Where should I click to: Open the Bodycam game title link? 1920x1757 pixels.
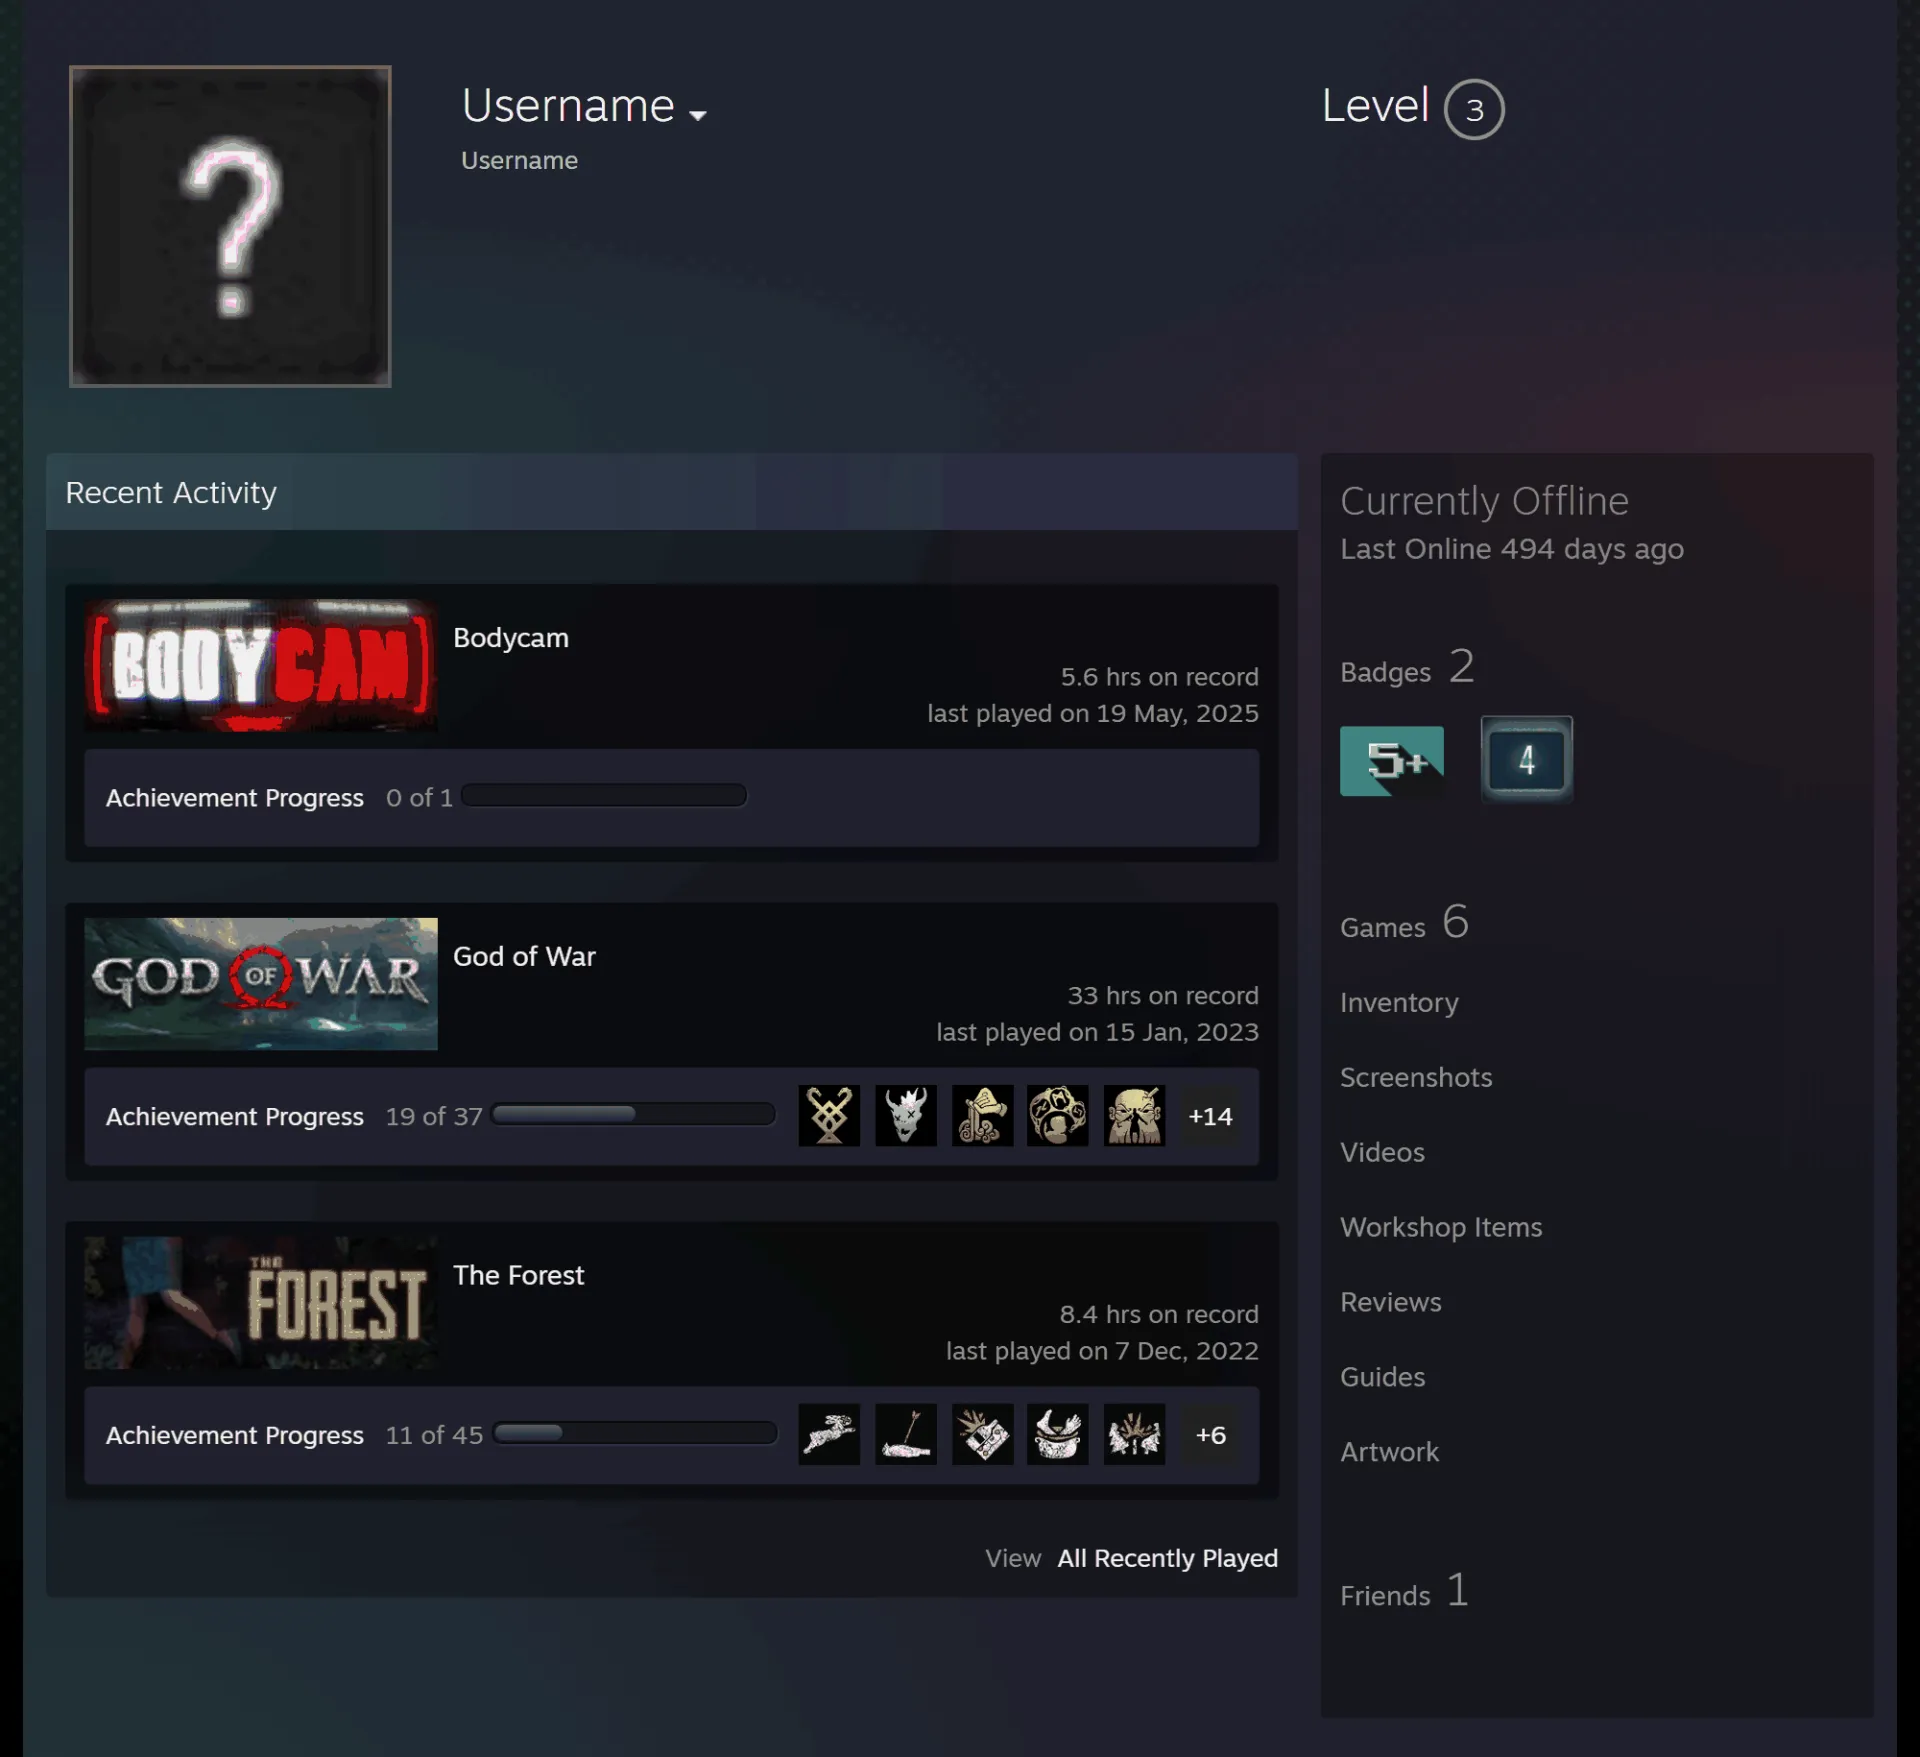click(510, 638)
